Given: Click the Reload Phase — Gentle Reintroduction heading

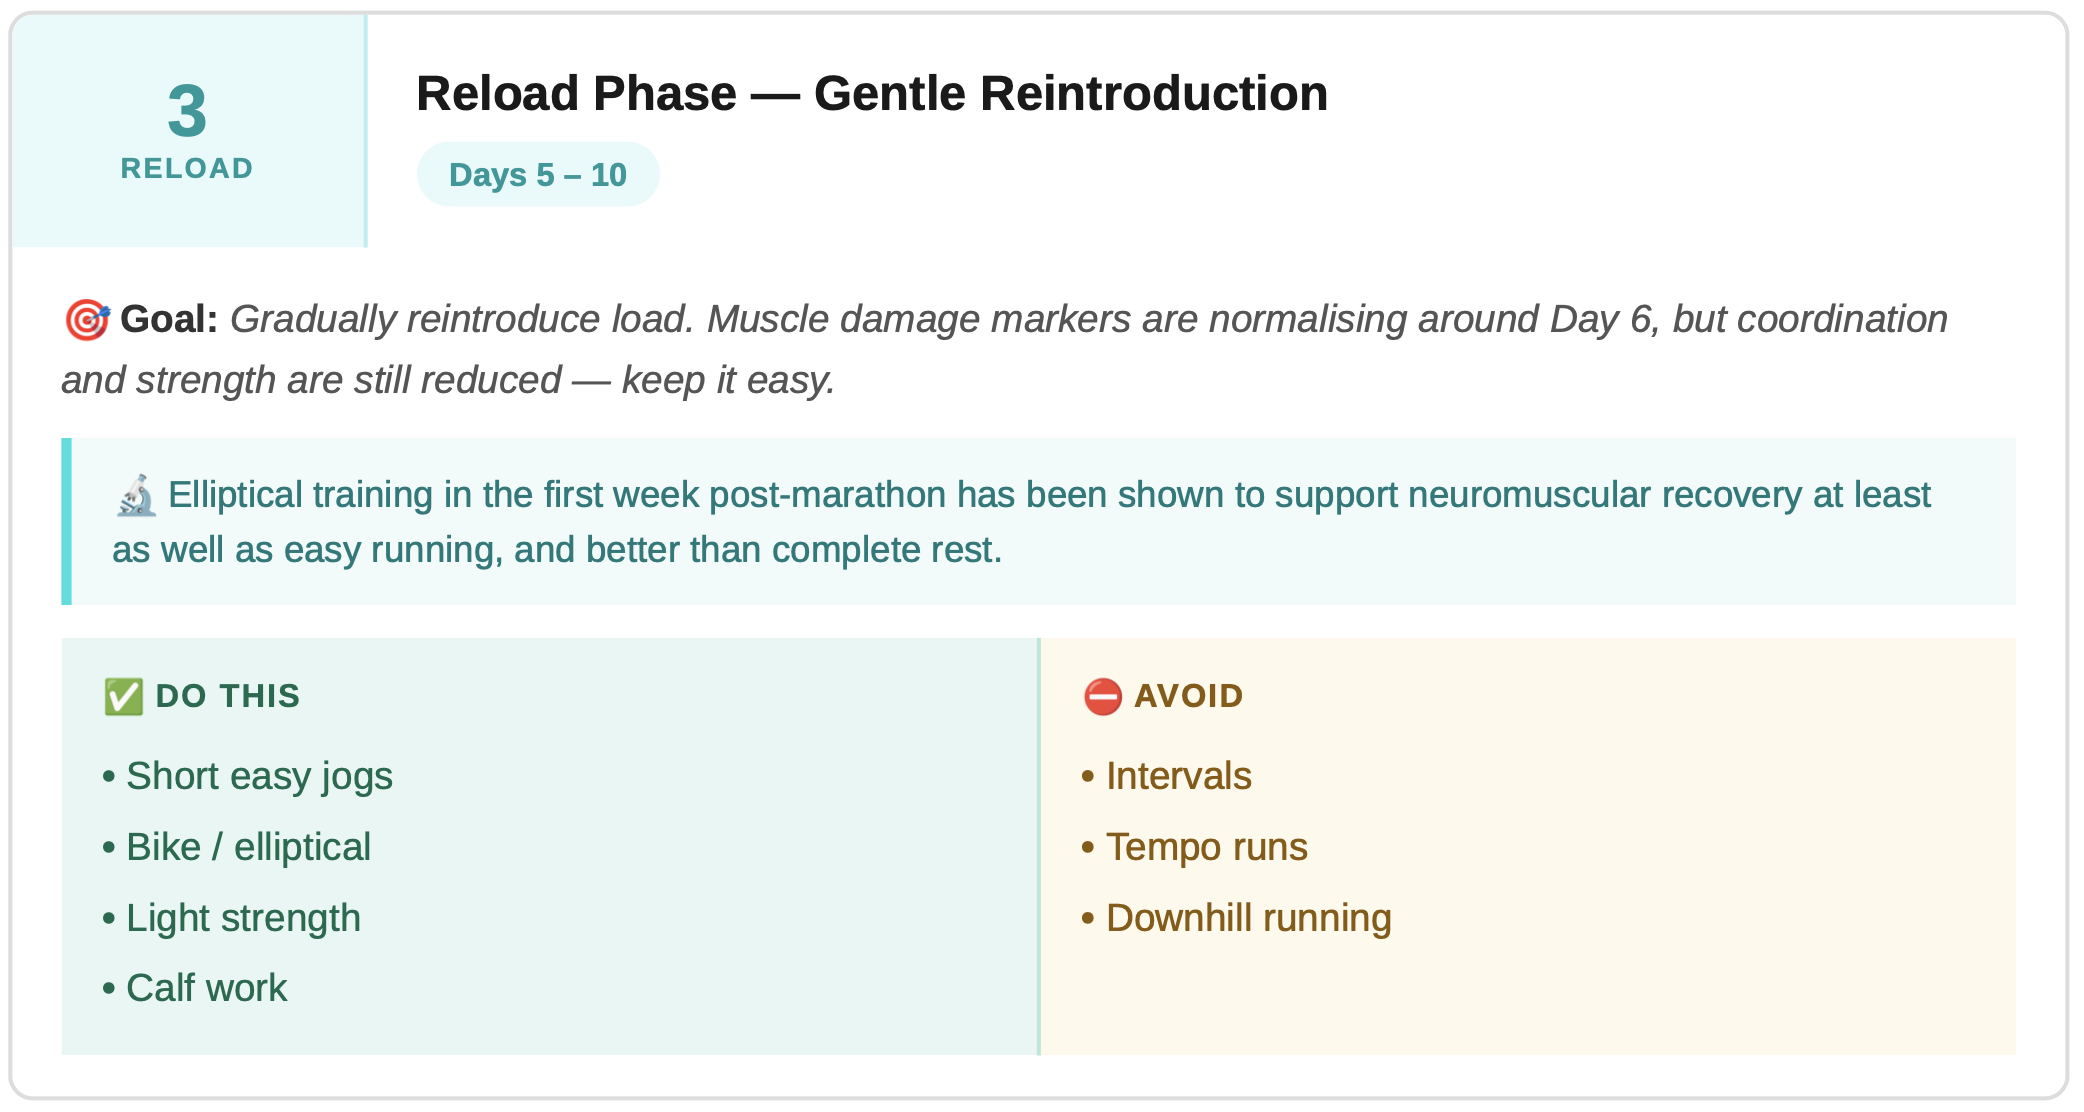Looking at the screenshot, I should 871,94.
